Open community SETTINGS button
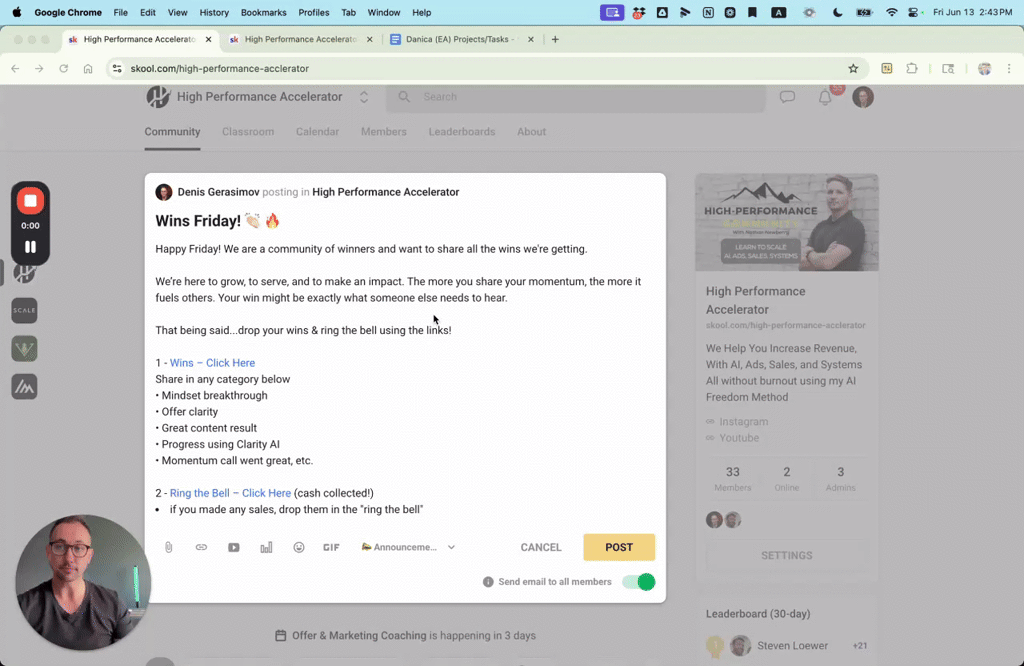 [787, 556]
